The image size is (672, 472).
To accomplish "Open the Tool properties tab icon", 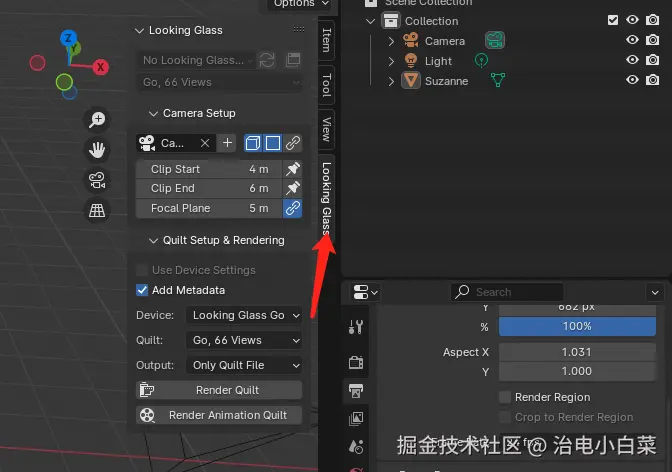I will pos(356,327).
